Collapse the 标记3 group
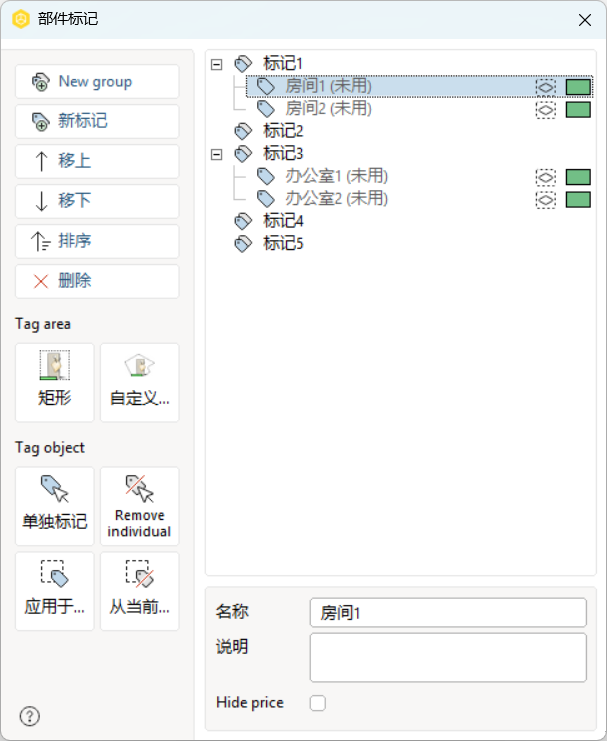This screenshot has width=607, height=741. 217,155
